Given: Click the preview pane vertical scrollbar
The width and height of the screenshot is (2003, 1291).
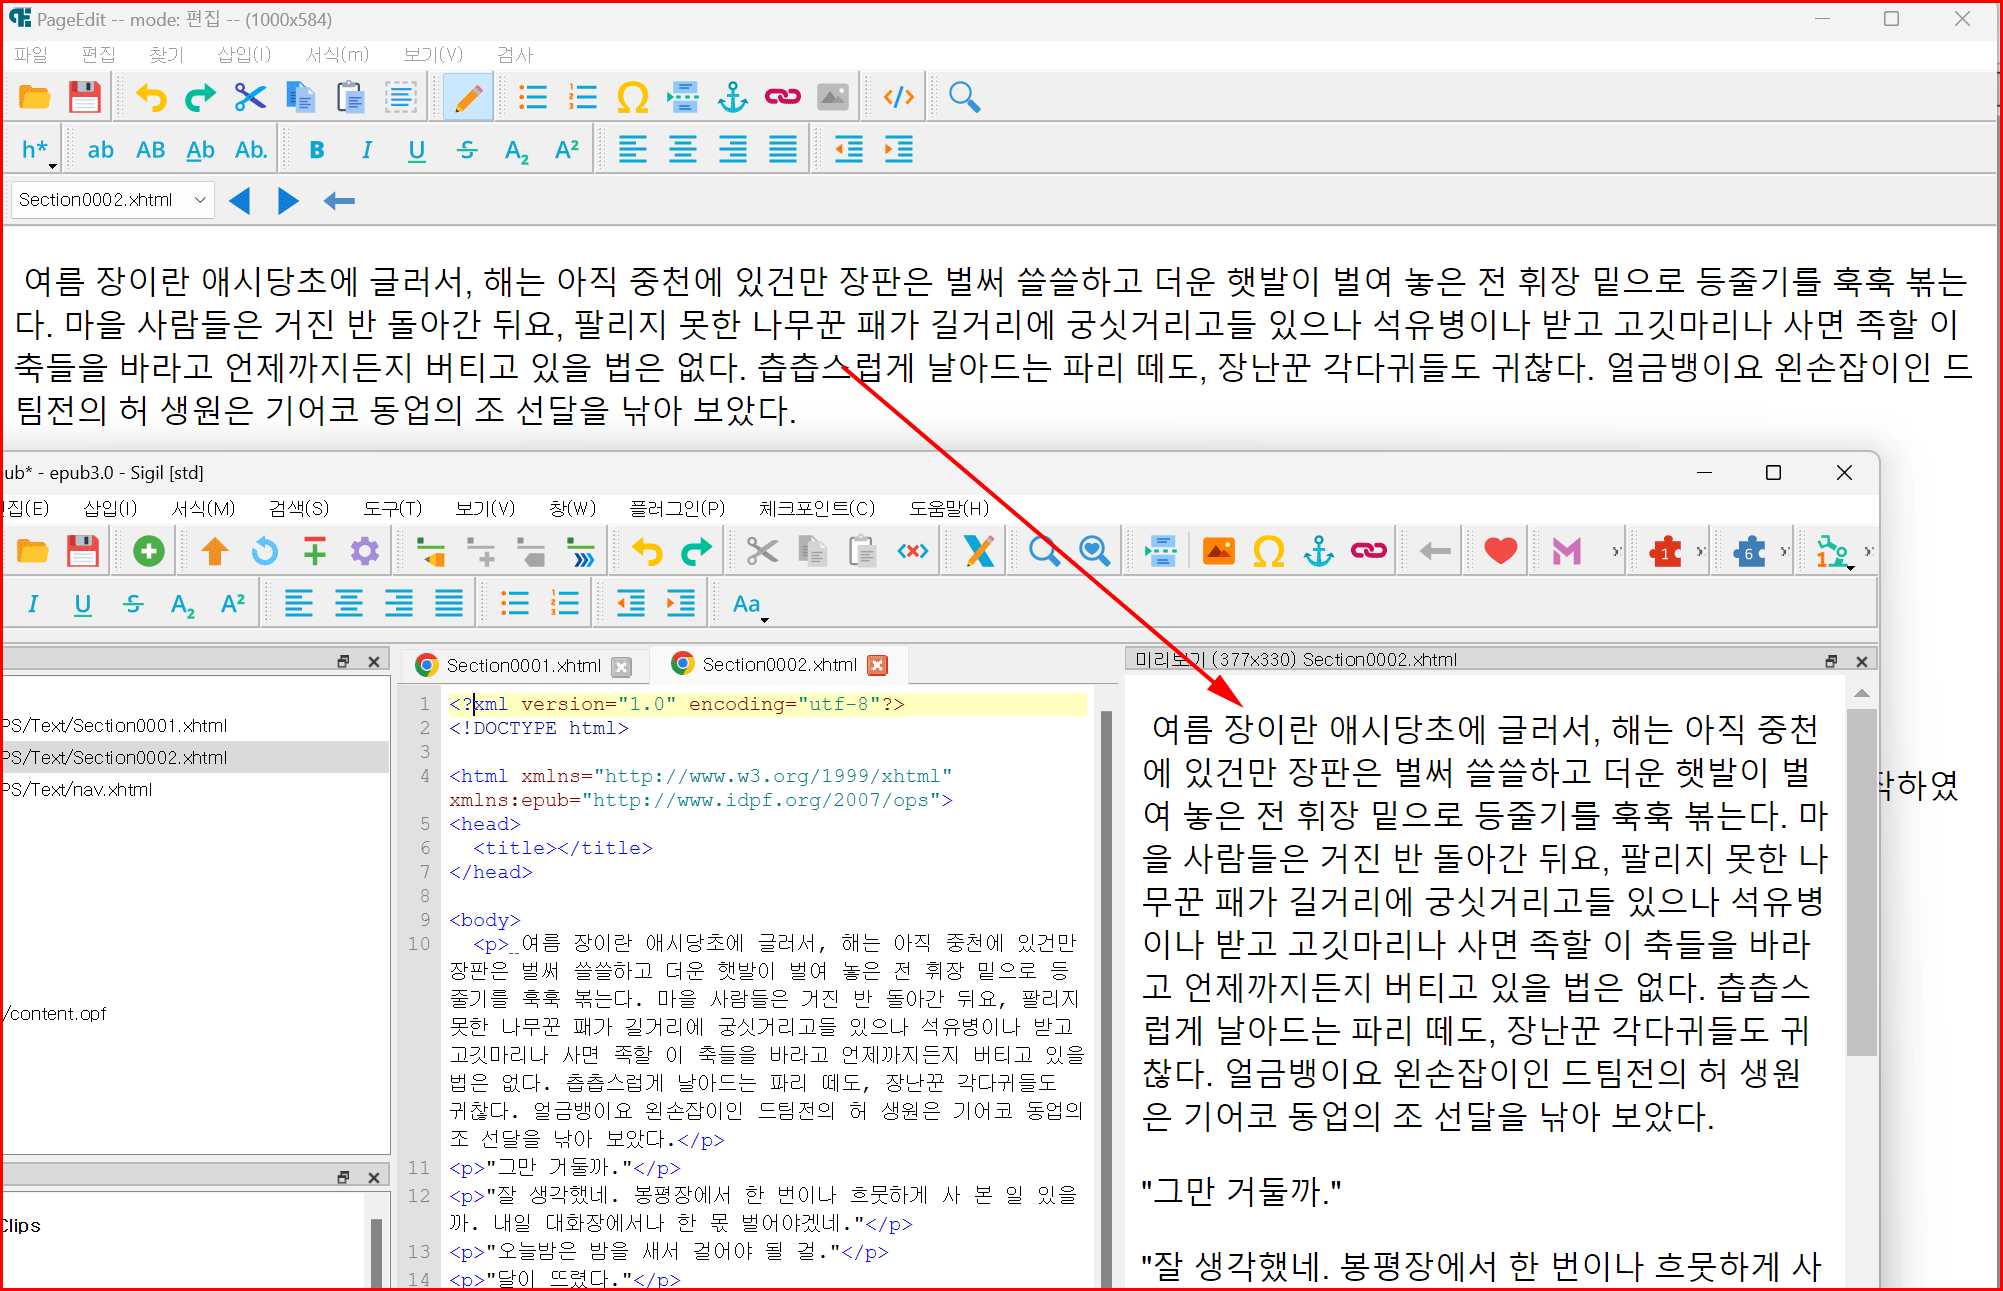Looking at the screenshot, I should click(x=1861, y=880).
